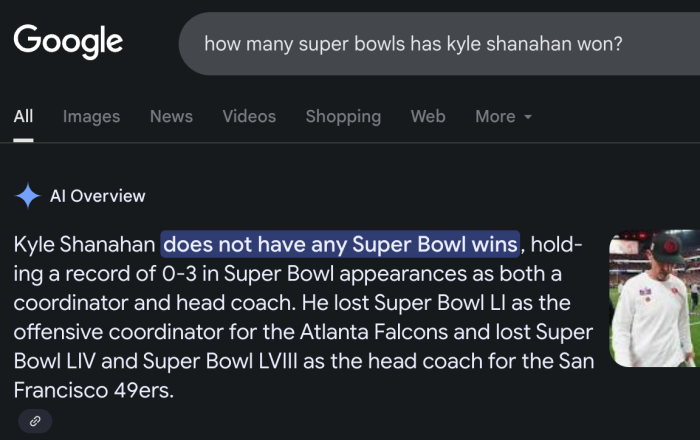The image size is (700, 440).
Task: Click the Google logo
Action: coord(68,41)
